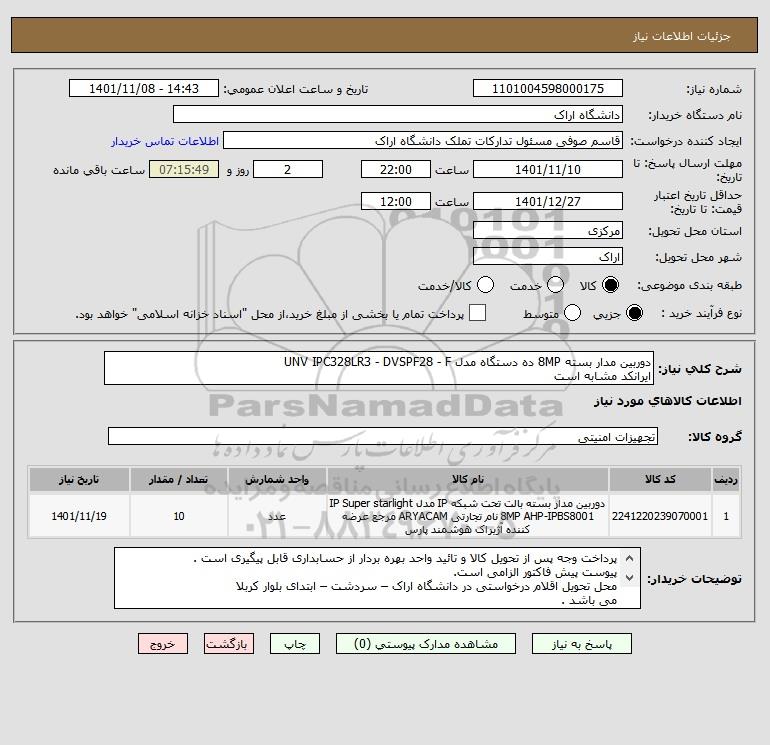This screenshot has height=745, width=770.
Task: Click row number 1 cell
Action: 726,516
